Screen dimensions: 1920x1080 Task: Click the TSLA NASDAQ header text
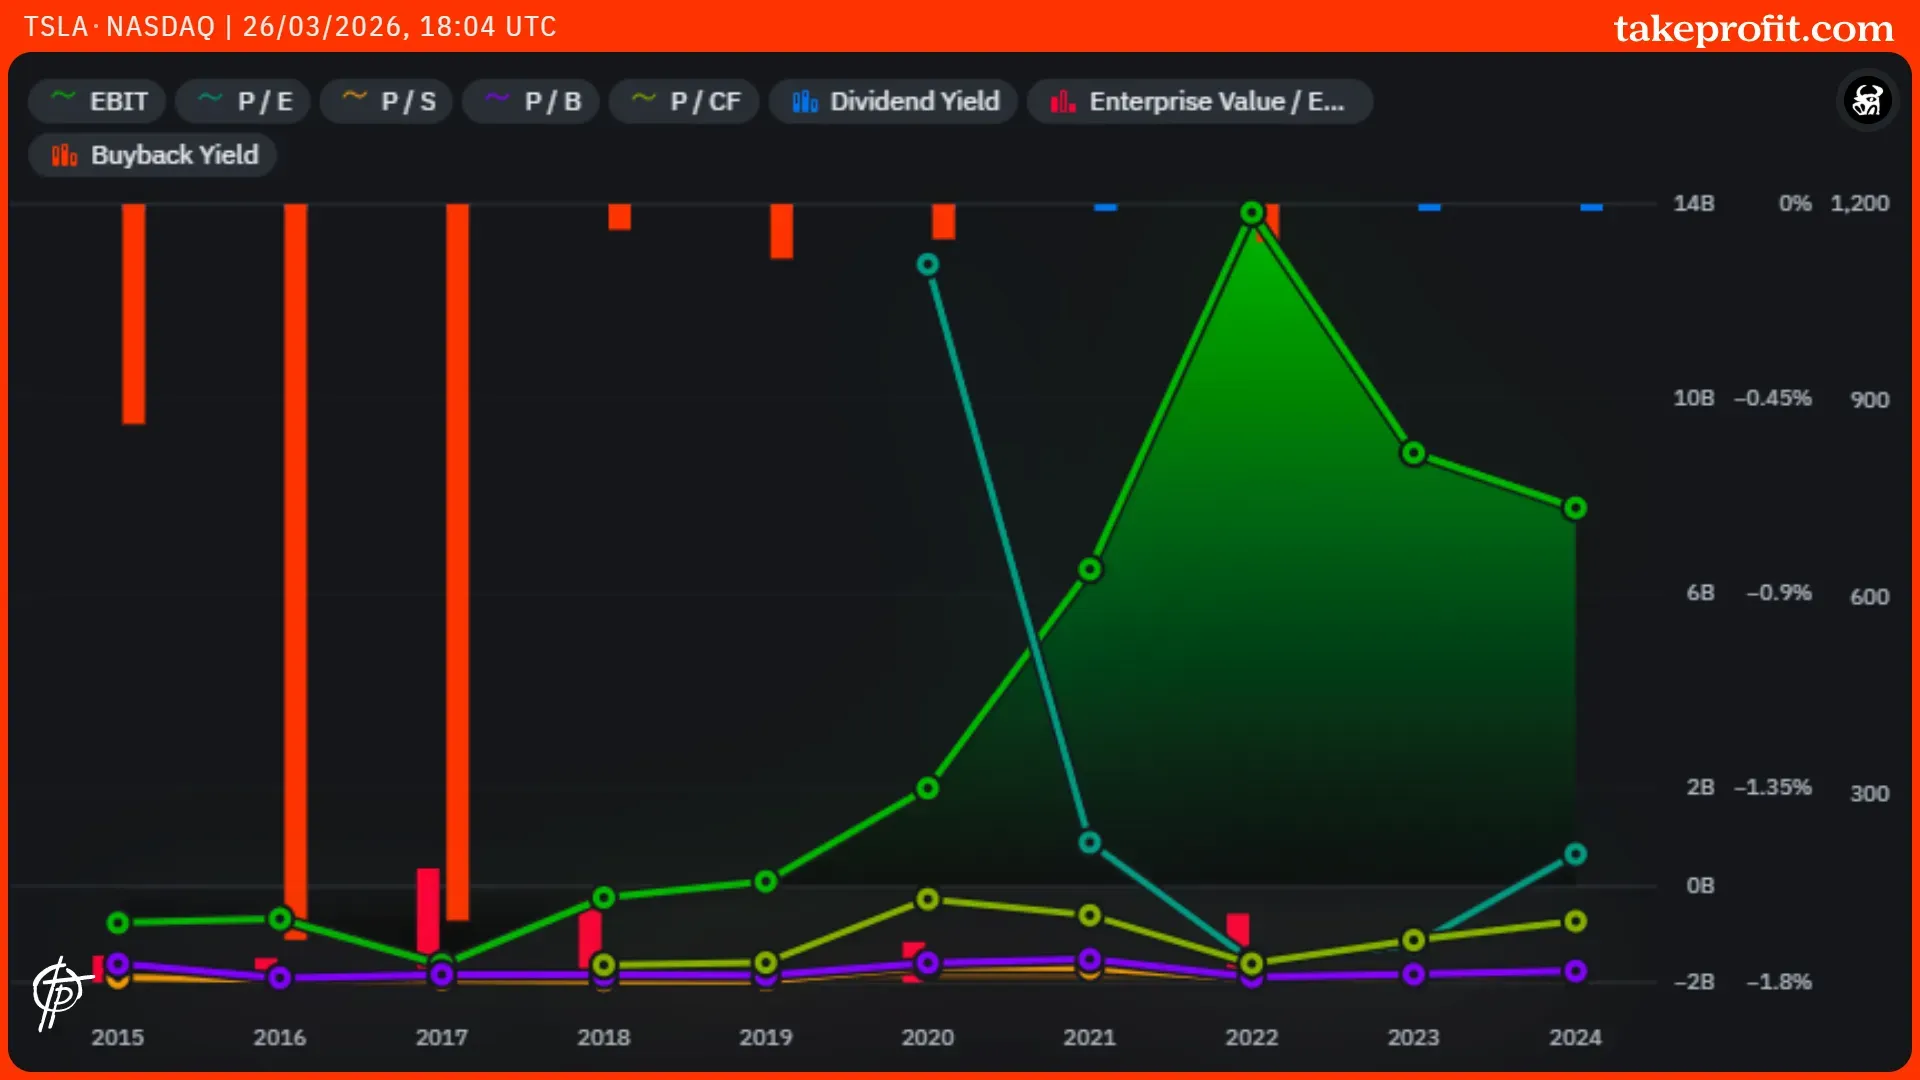pyautogui.click(x=120, y=26)
